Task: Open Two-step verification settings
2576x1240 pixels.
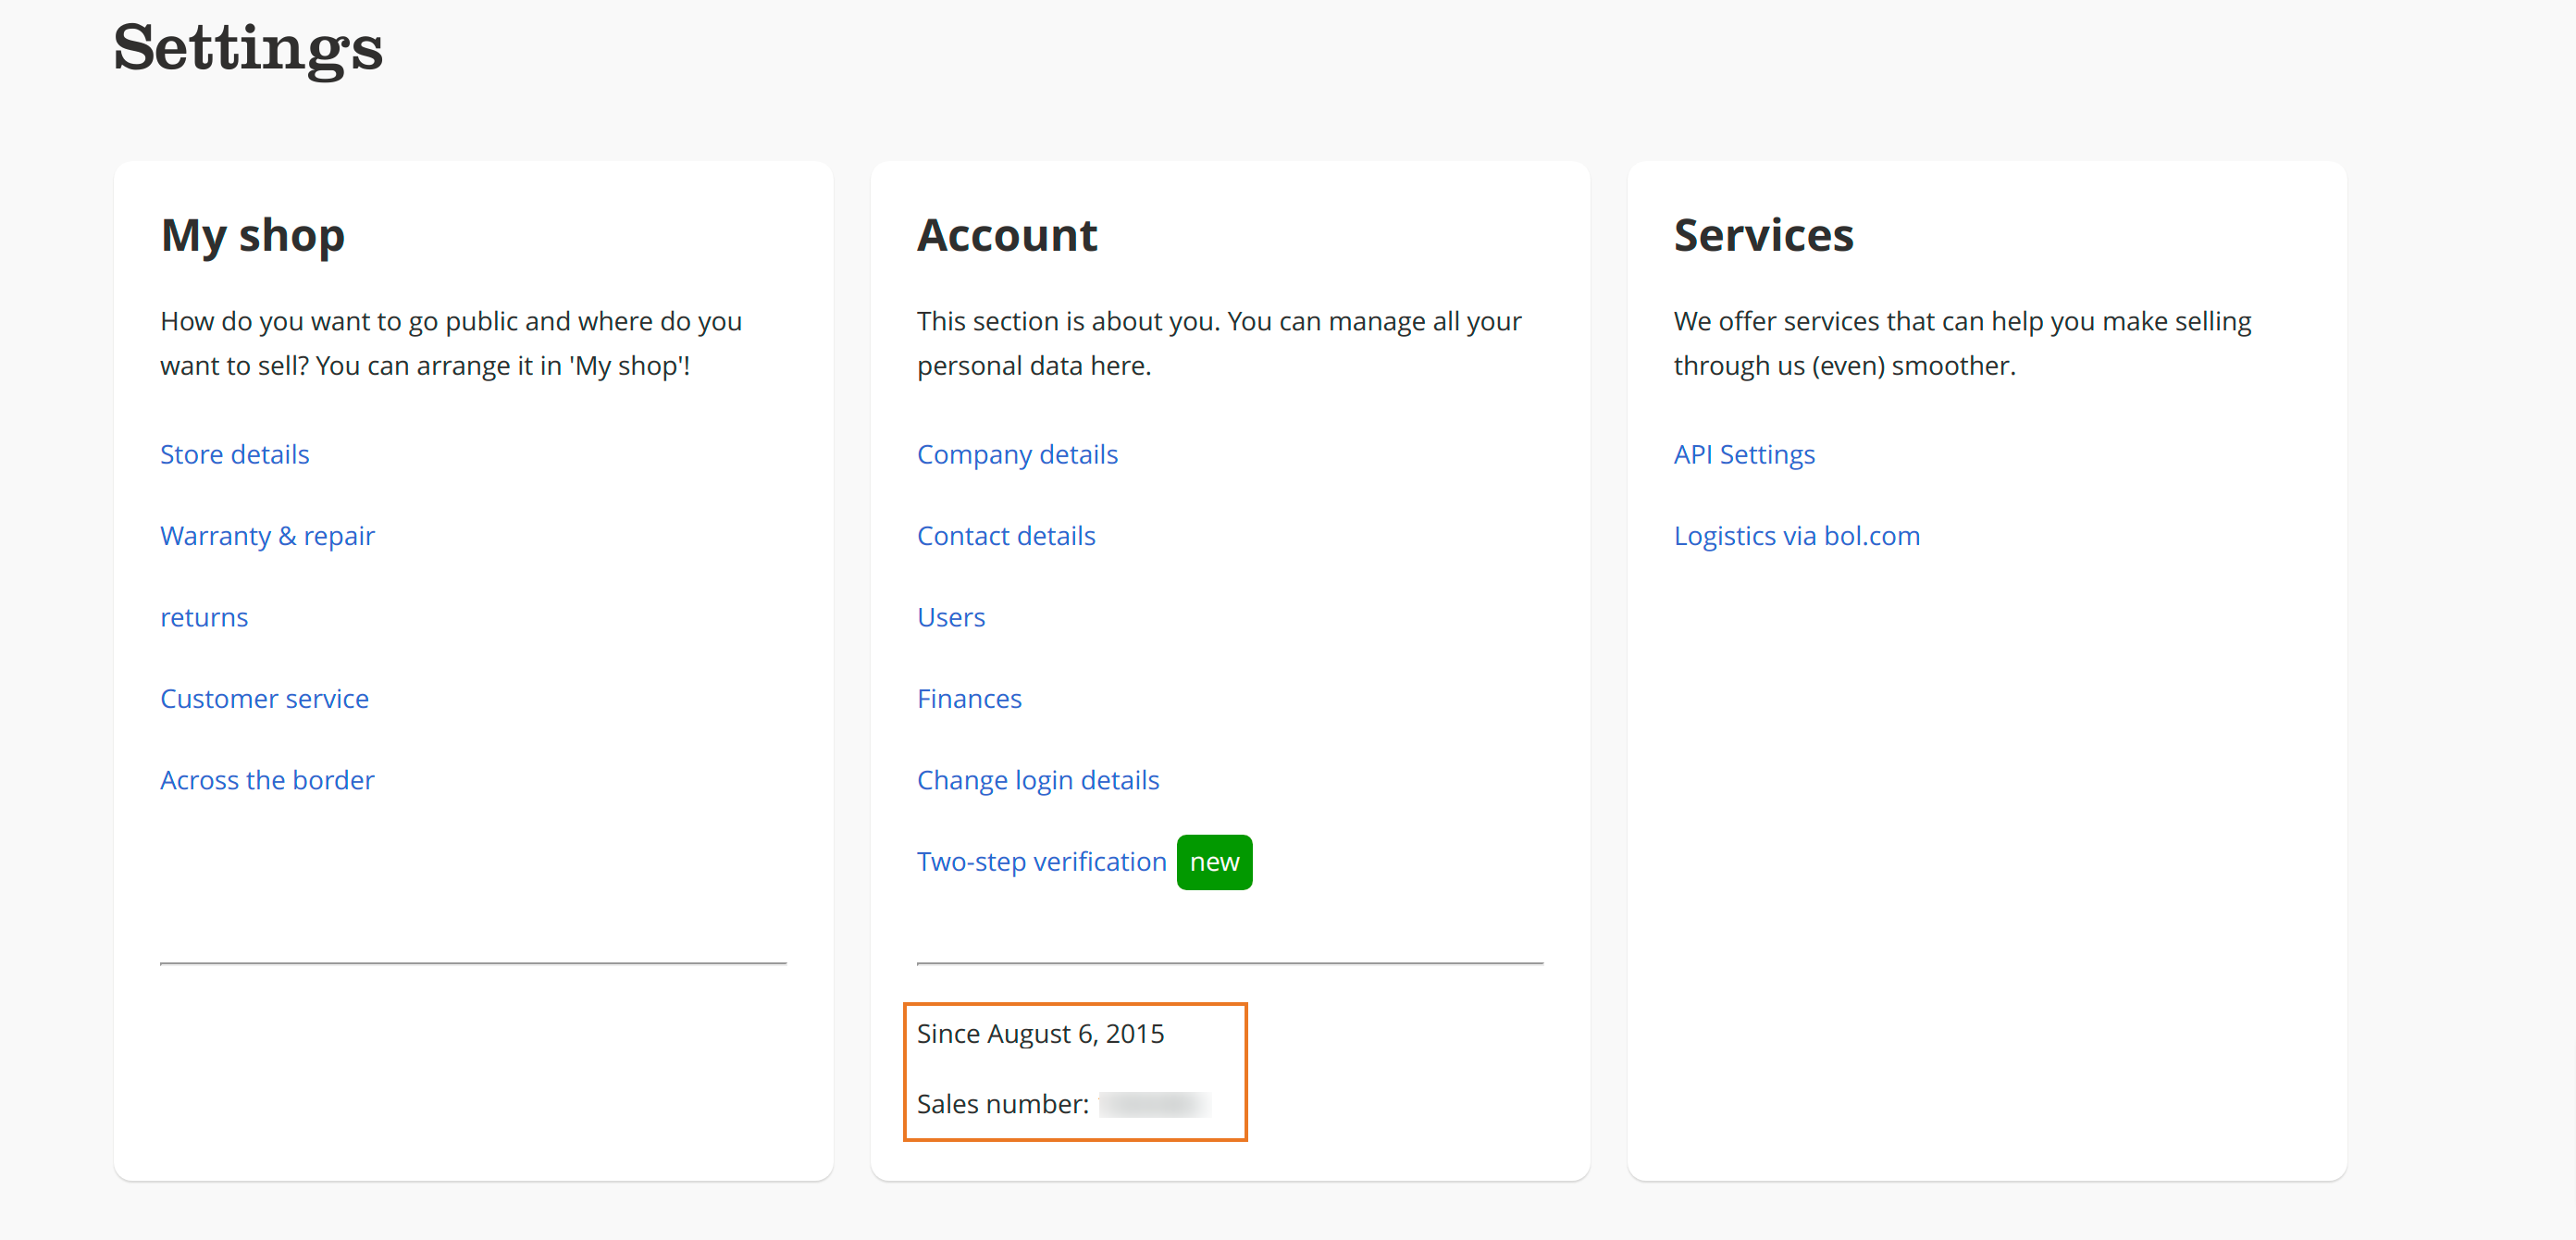Action: tap(1041, 861)
